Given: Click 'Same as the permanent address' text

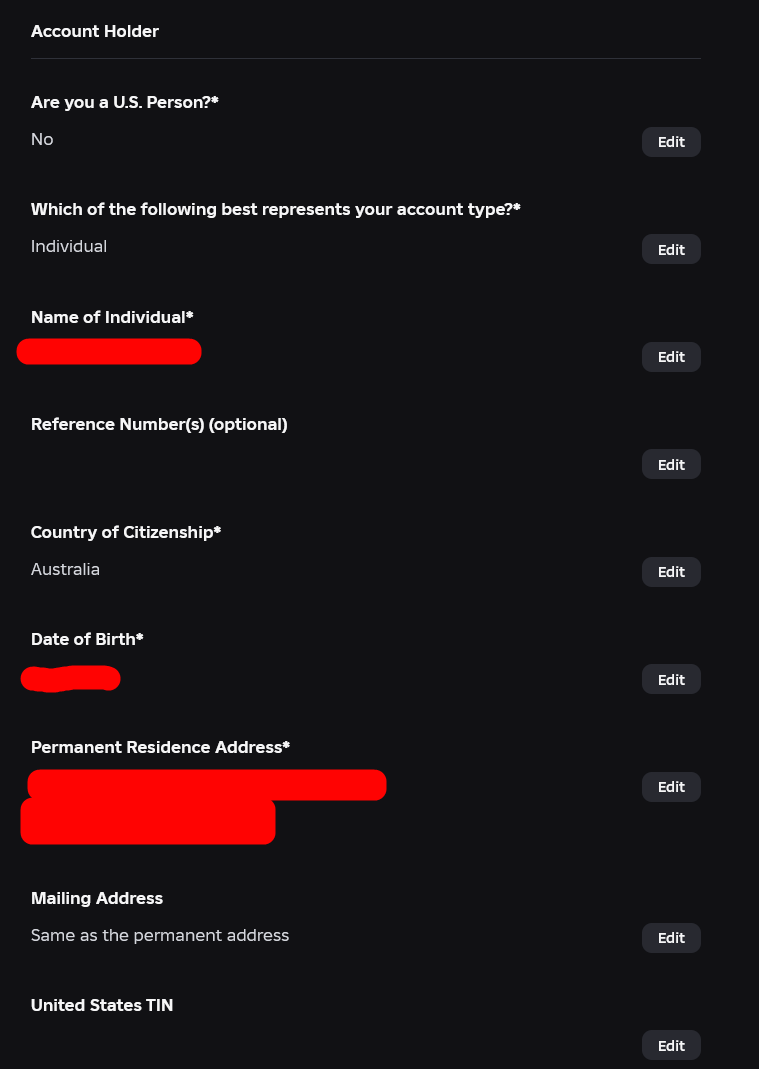Looking at the screenshot, I should tap(160, 935).
